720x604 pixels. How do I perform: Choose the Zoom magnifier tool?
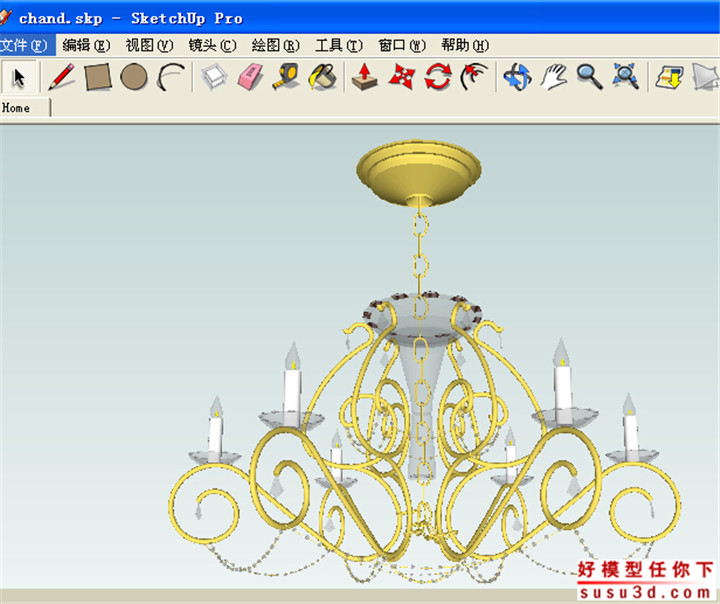point(590,77)
